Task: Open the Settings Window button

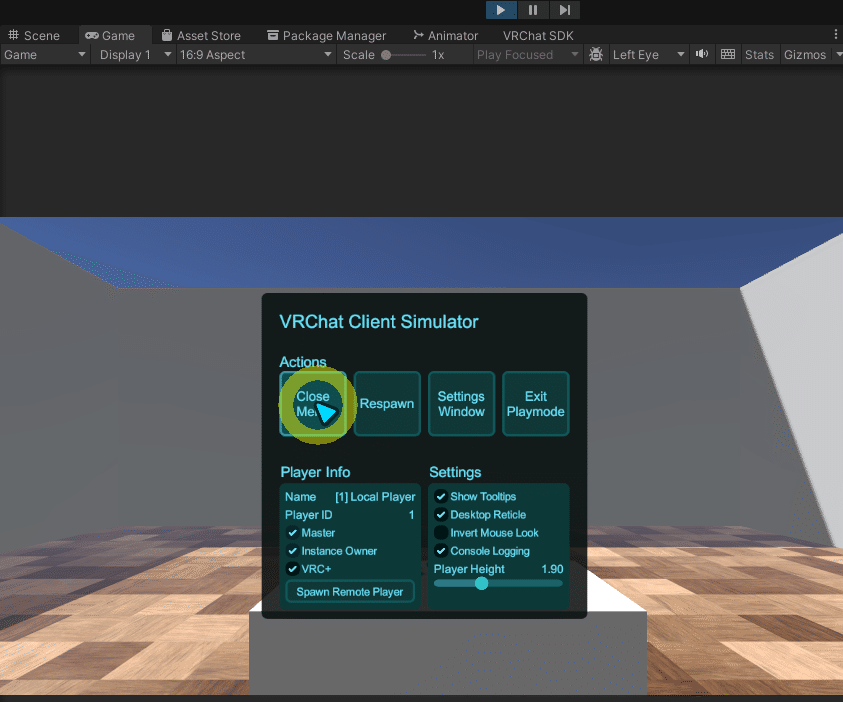Action: 461,404
